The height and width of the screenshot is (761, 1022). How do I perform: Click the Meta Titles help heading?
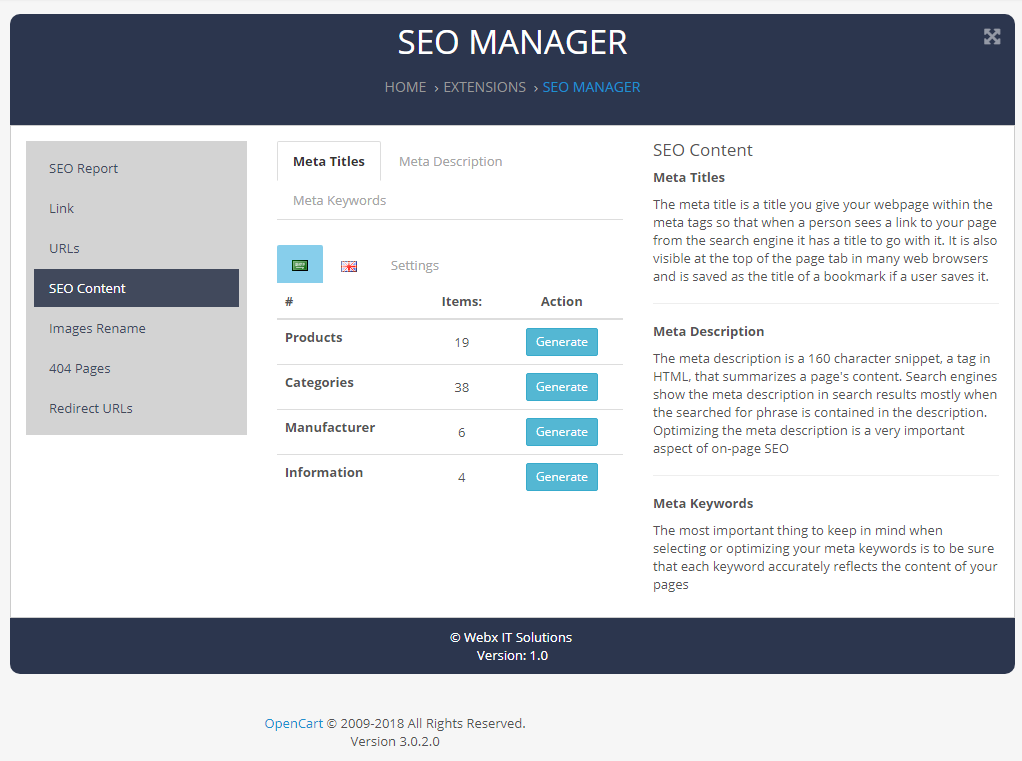(x=689, y=177)
